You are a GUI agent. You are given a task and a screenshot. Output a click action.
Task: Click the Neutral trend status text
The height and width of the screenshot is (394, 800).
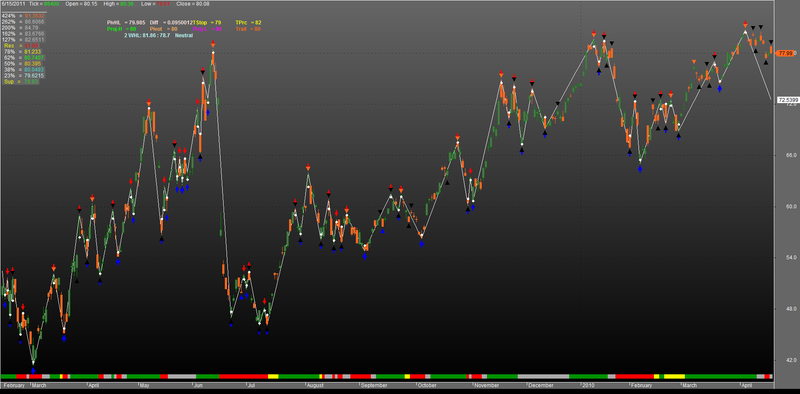(x=184, y=35)
